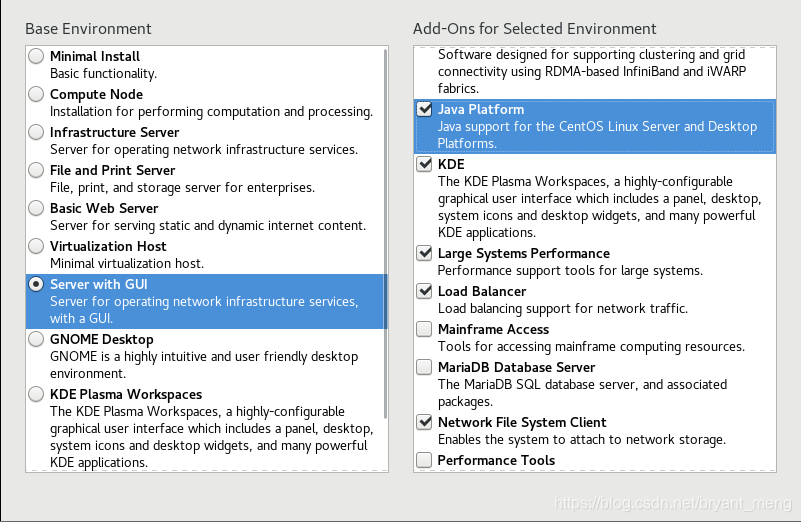This screenshot has height=522, width=801.
Task: Click 'Performance support tools for large systems.' text
Action: 570,270
